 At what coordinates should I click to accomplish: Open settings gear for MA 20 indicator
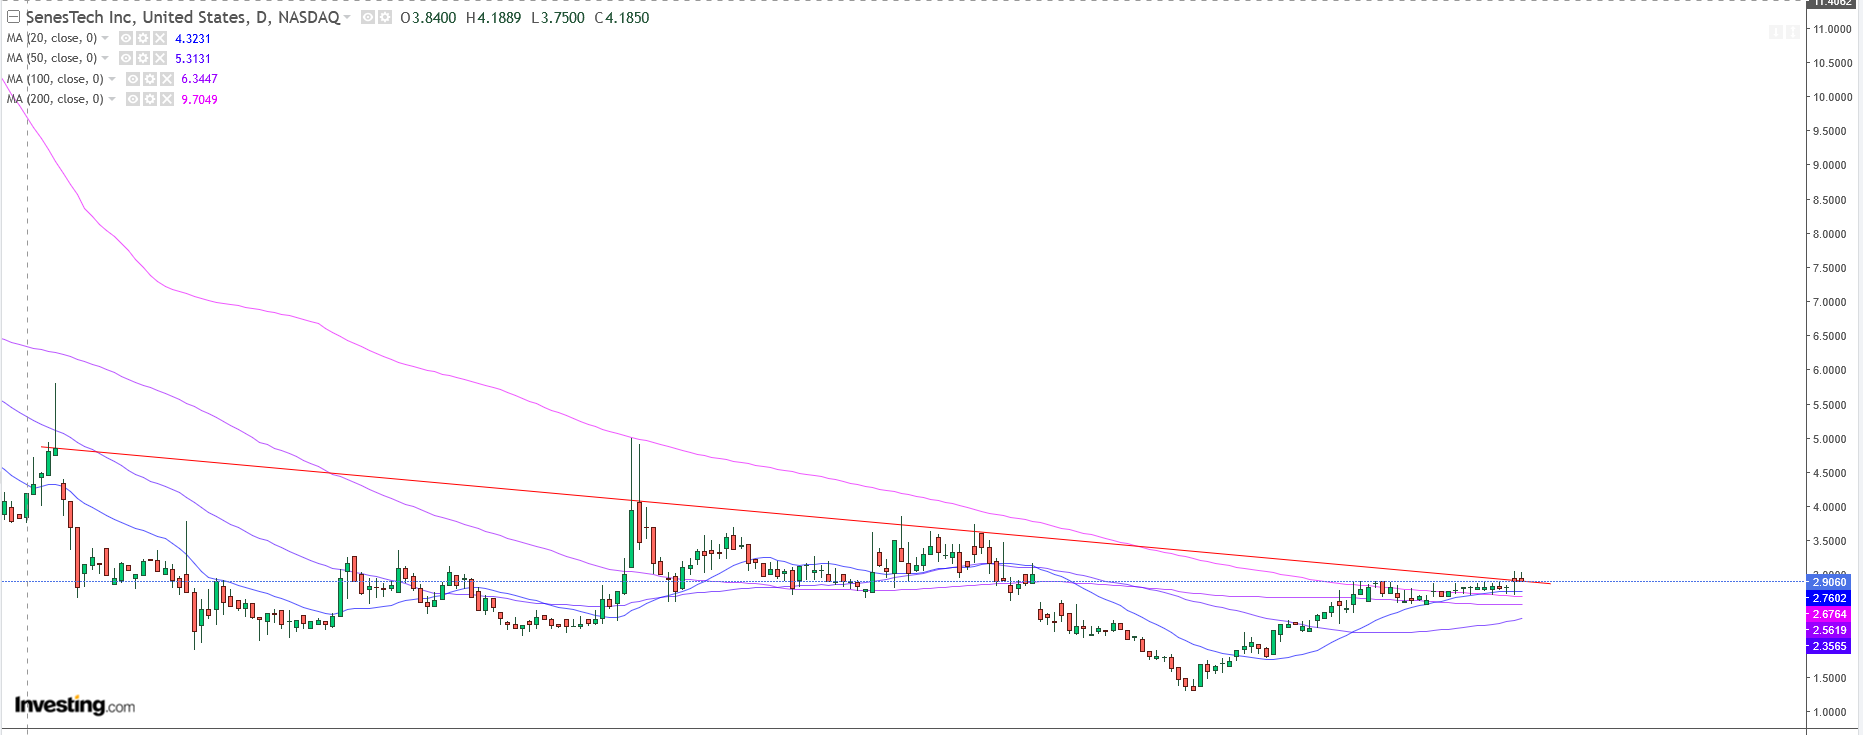pos(143,38)
